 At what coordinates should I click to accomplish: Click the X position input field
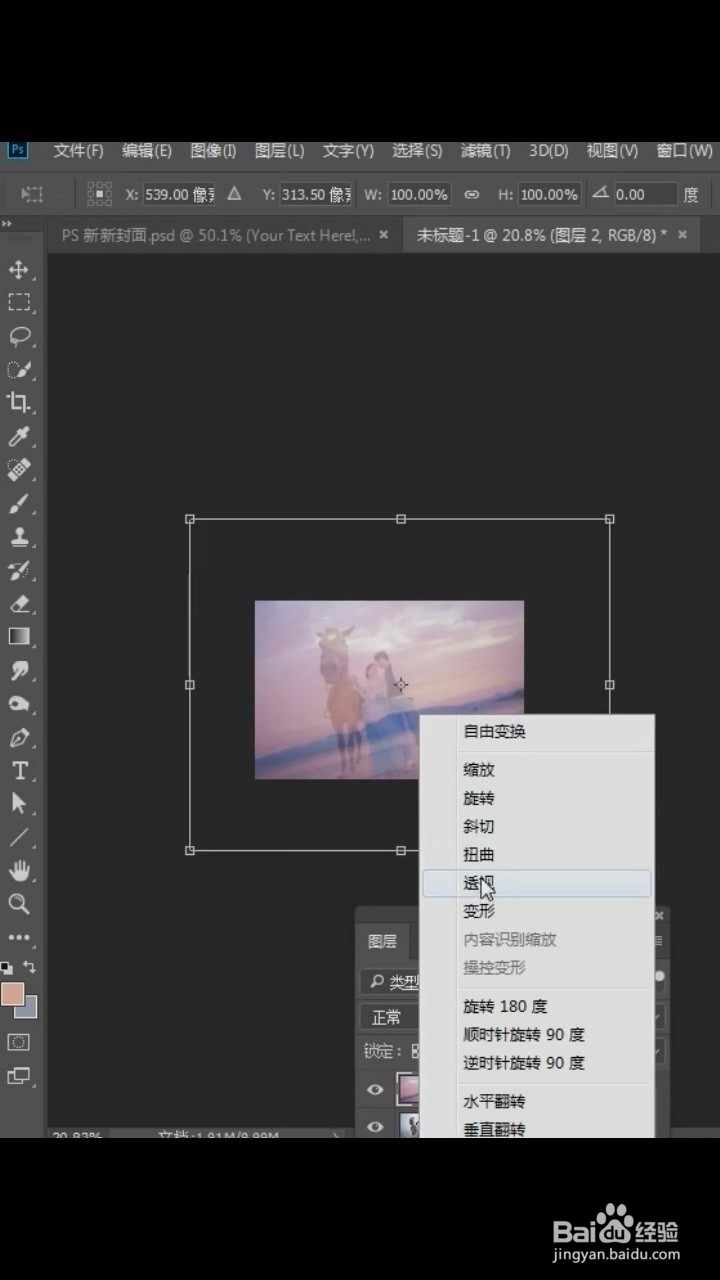pos(179,194)
